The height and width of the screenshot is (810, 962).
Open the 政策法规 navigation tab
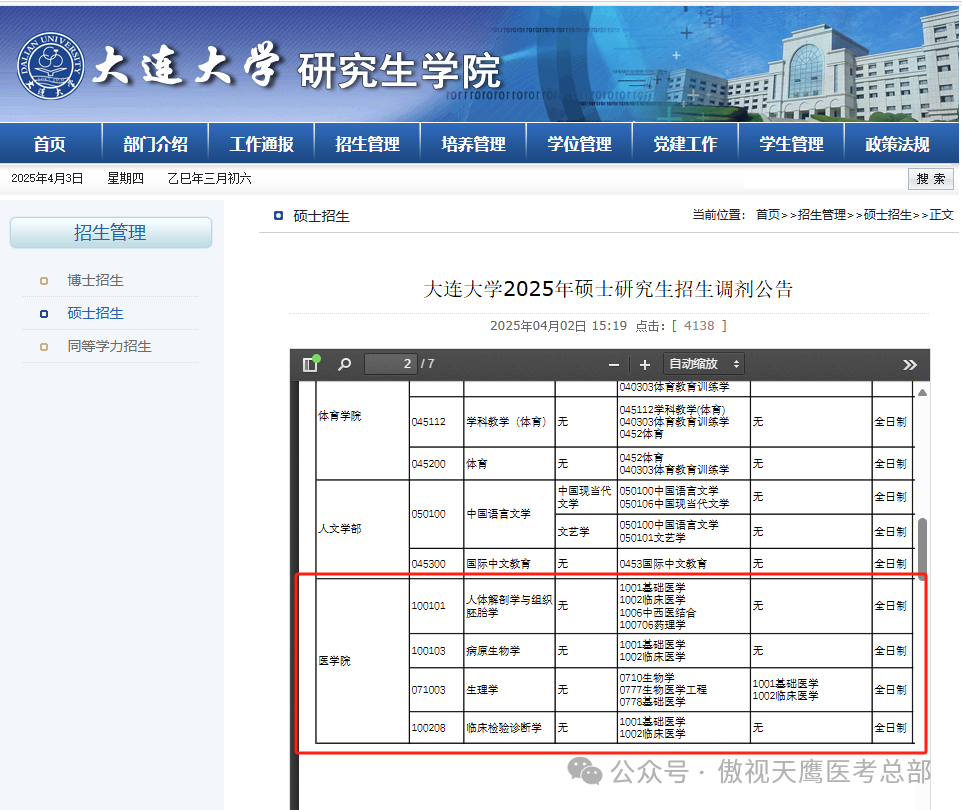(x=897, y=144)
